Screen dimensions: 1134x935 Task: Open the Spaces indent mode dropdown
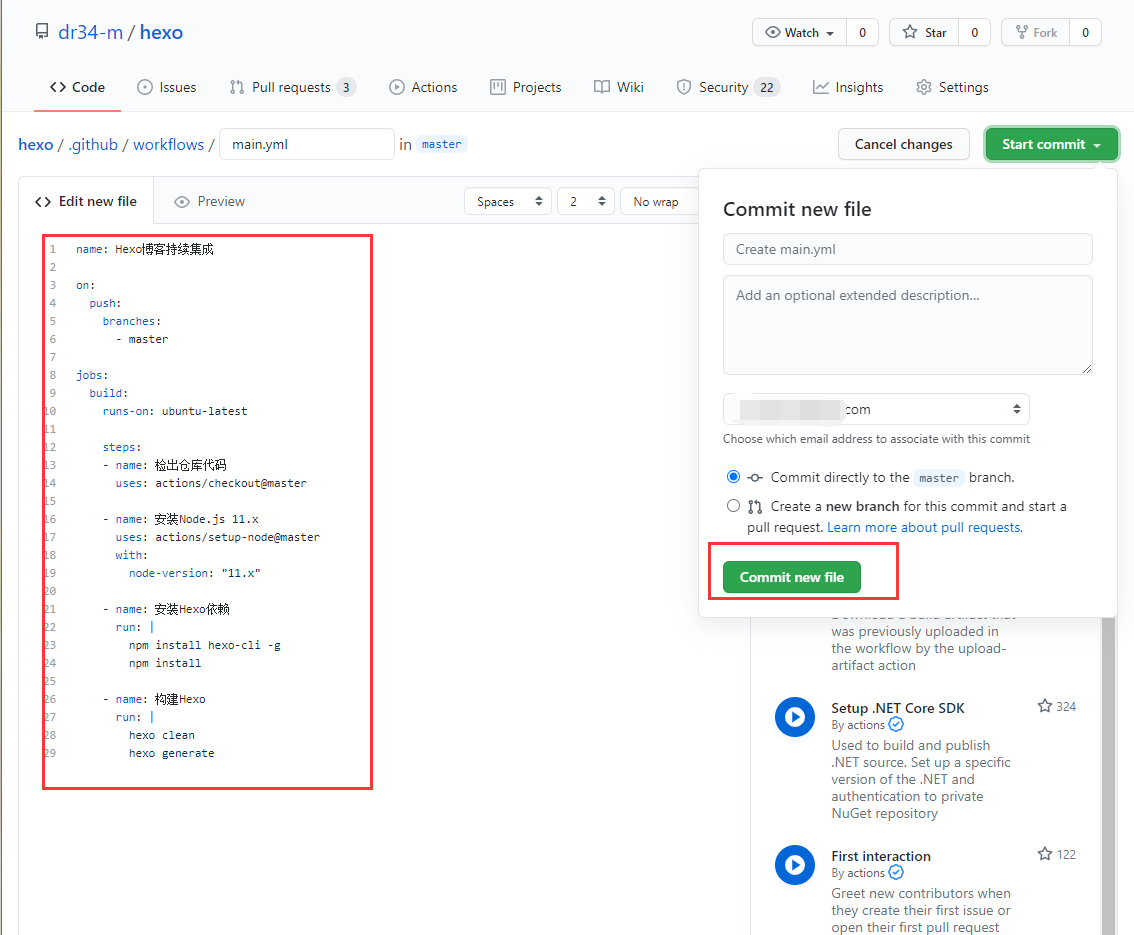(508, 201)
